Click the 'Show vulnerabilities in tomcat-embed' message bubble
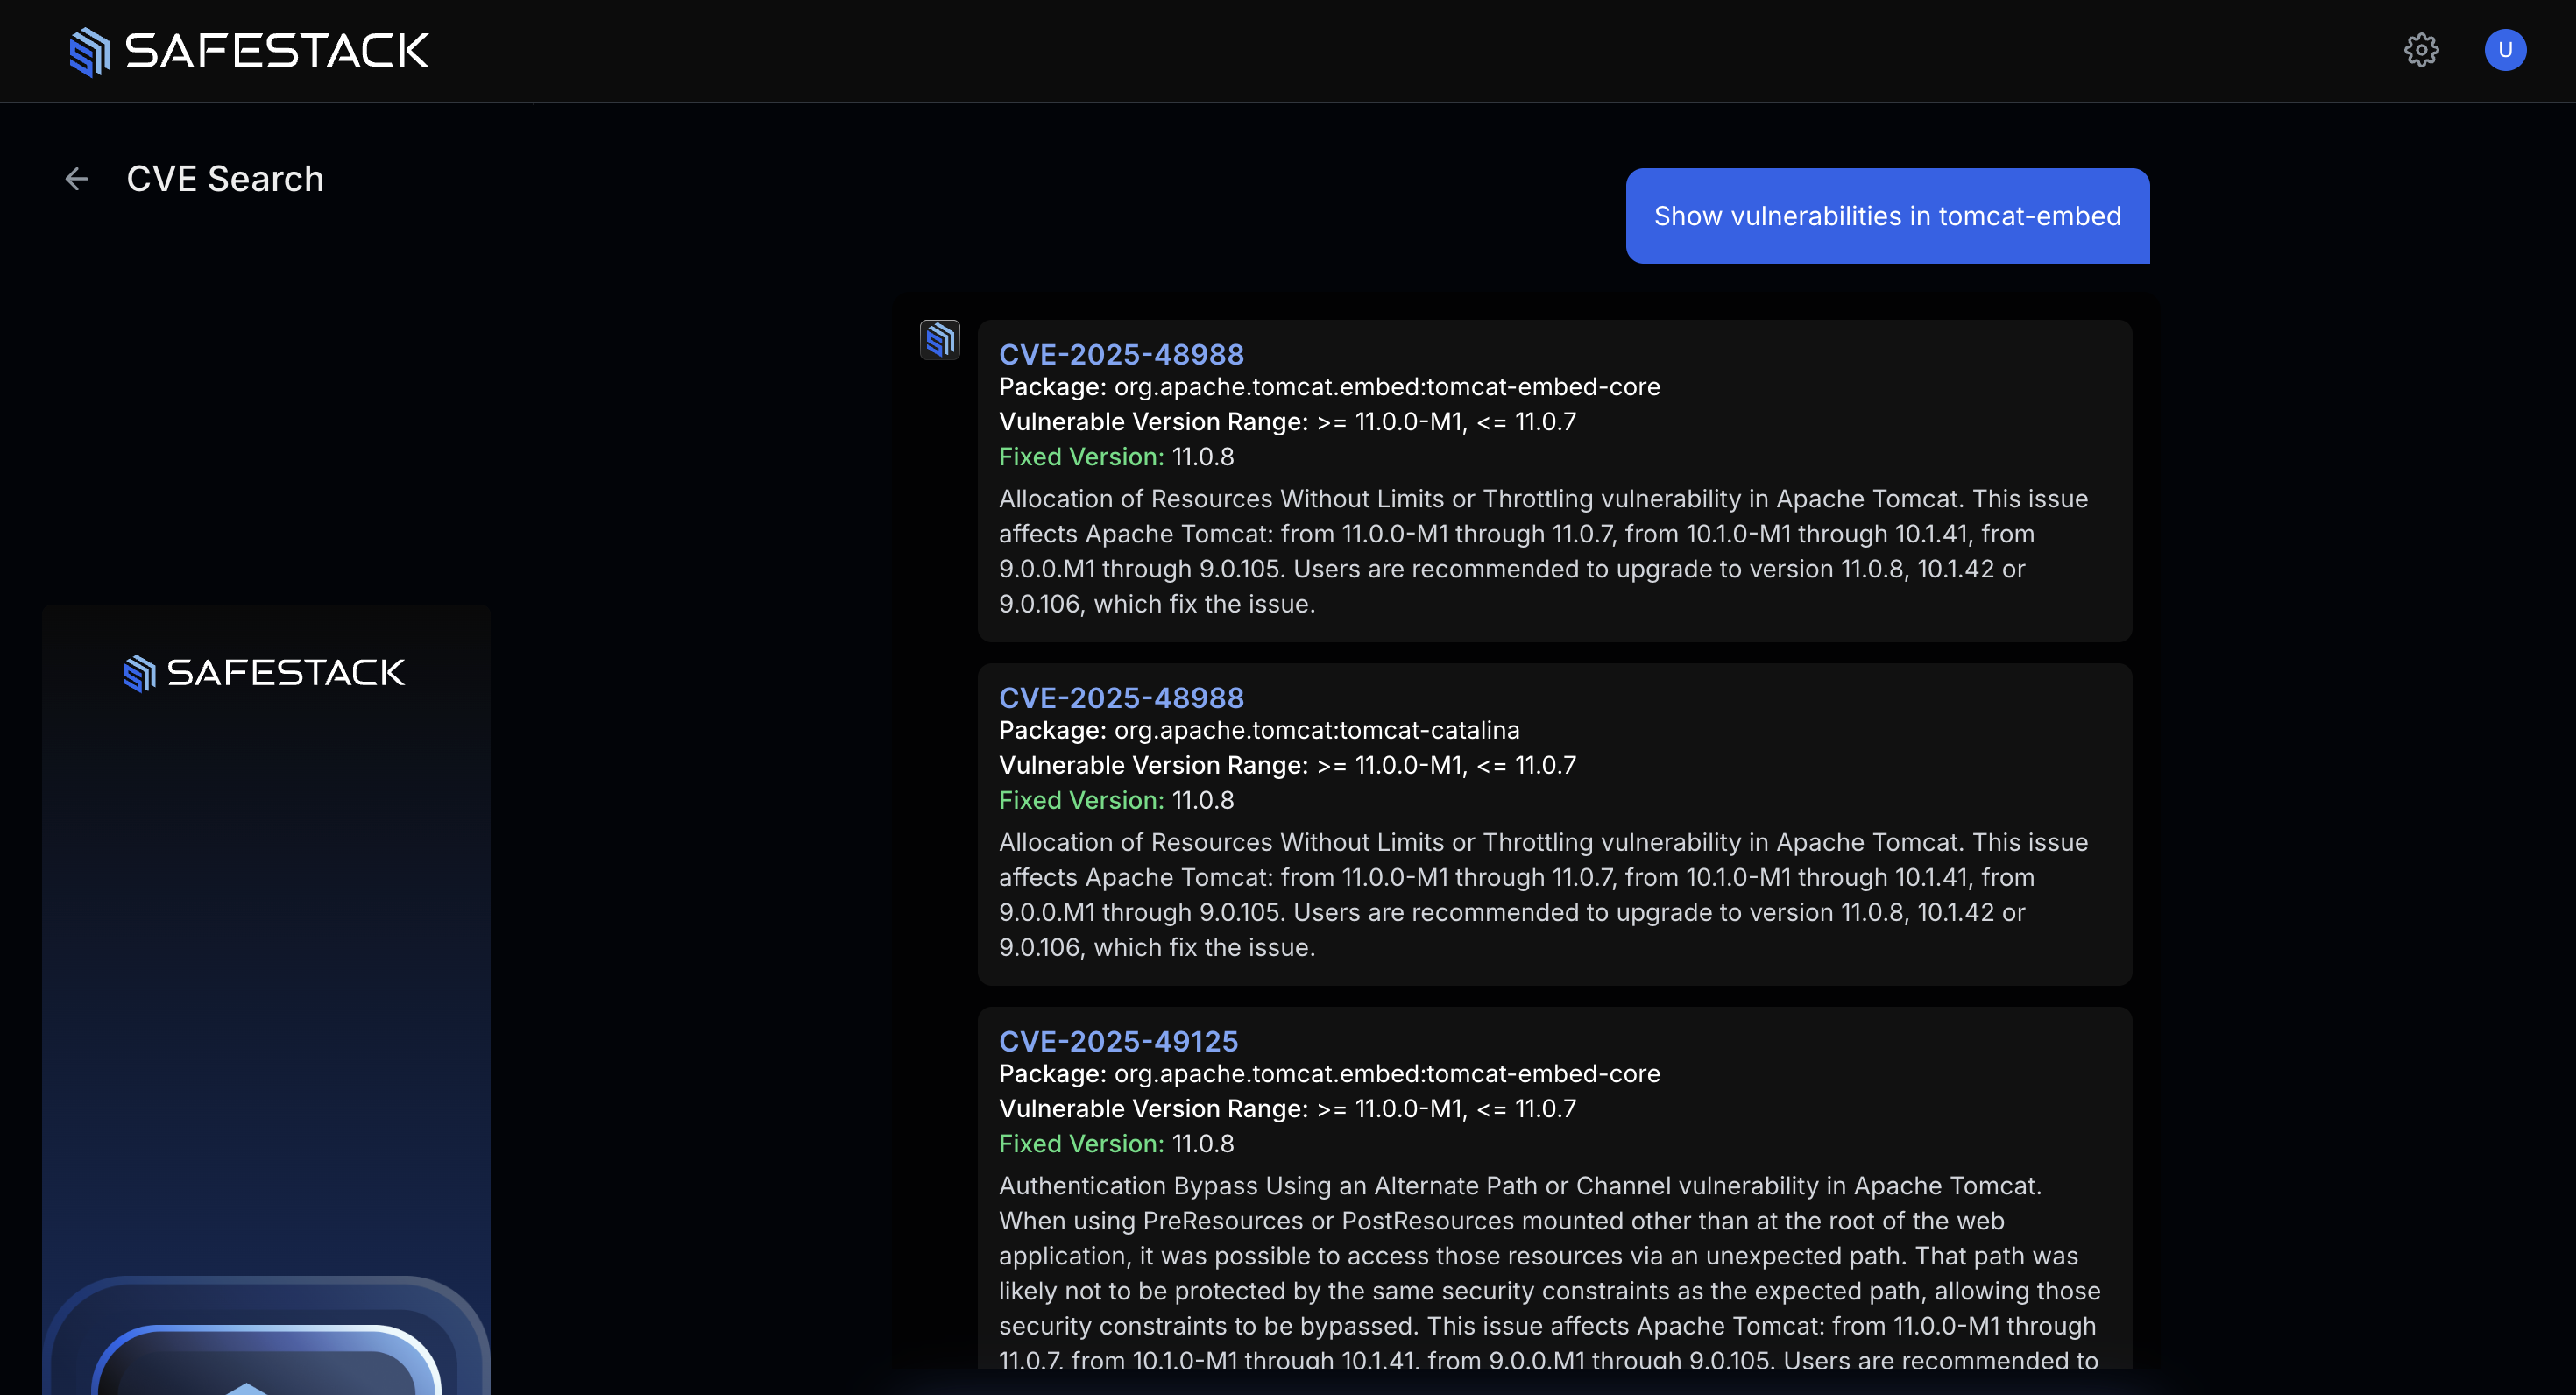Image resolution: width=2576 pixels, height=1395 pixels. (x=1887, y=216)
